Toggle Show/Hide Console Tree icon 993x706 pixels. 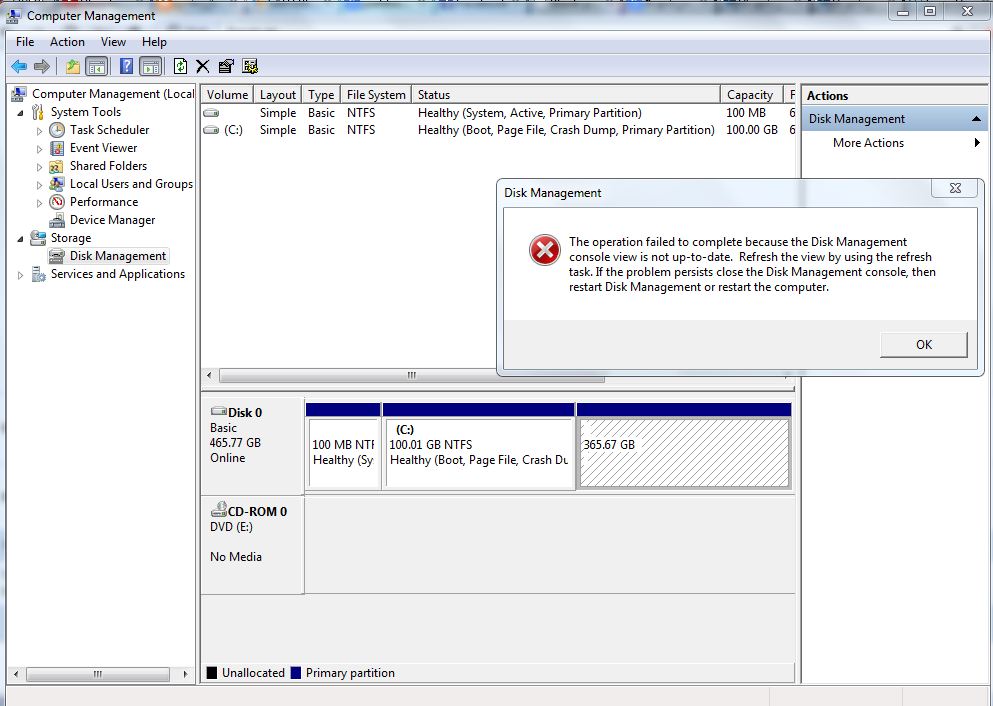point(96,66)
